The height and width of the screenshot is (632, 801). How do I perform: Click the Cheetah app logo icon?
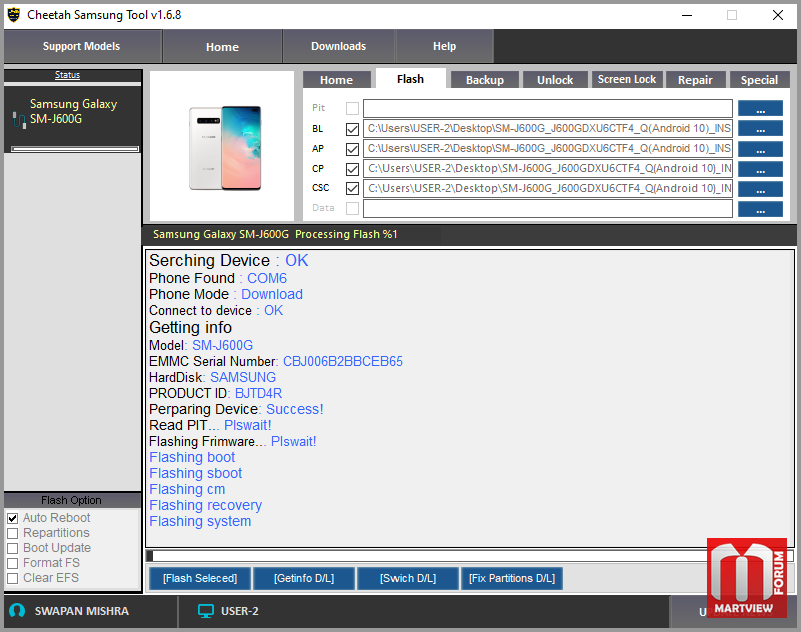tap(14, 15)
